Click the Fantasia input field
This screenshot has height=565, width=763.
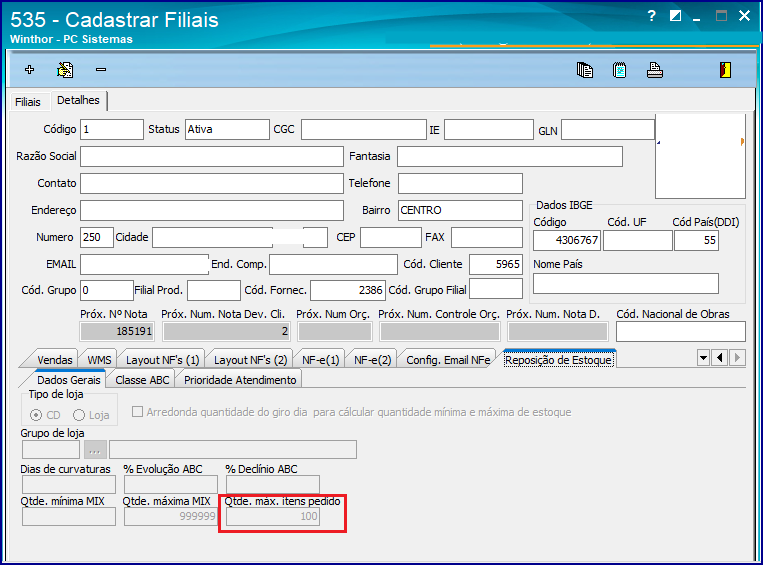coord(510,157)
